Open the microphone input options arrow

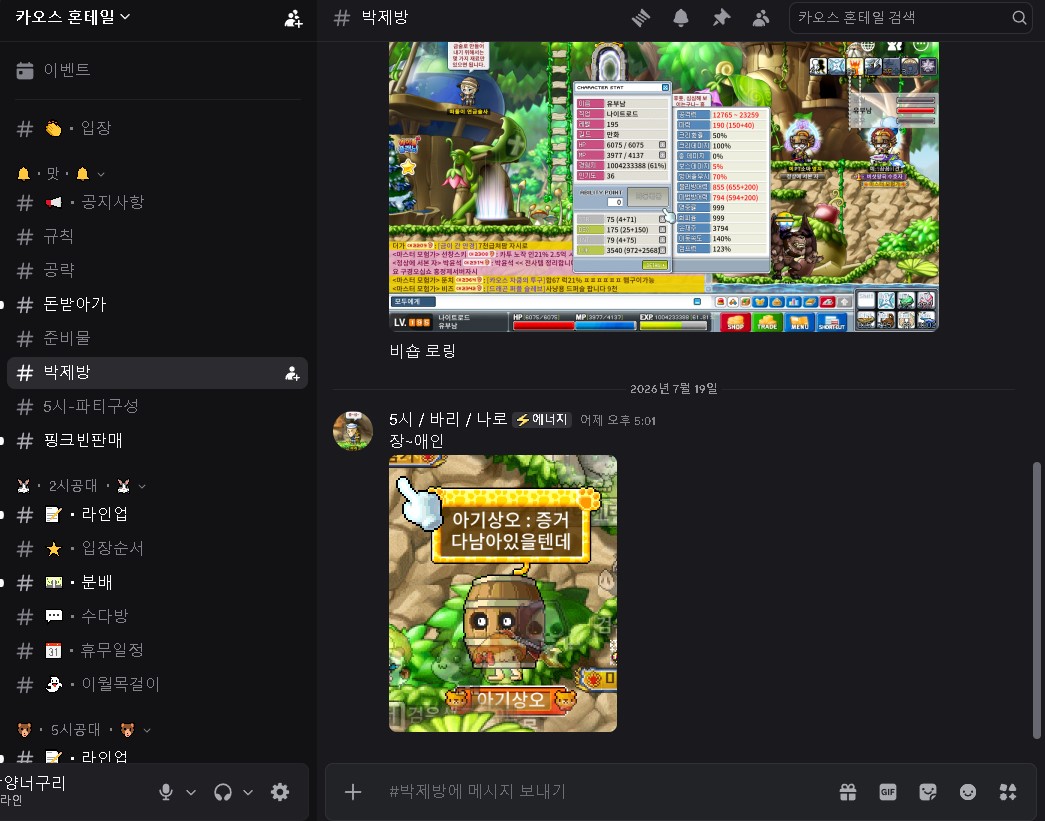(x=191, y=792)
